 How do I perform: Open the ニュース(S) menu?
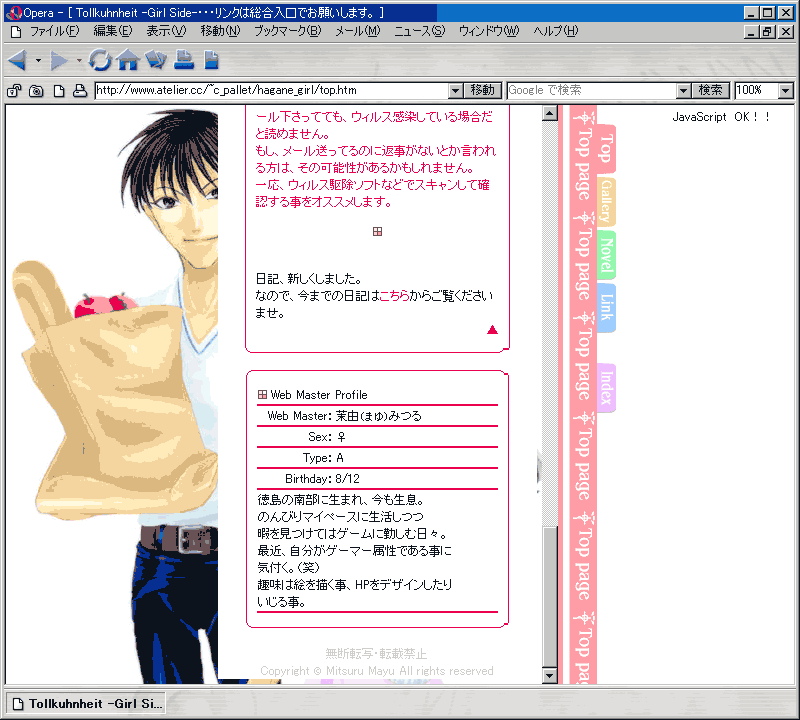[x=419, y=31]
